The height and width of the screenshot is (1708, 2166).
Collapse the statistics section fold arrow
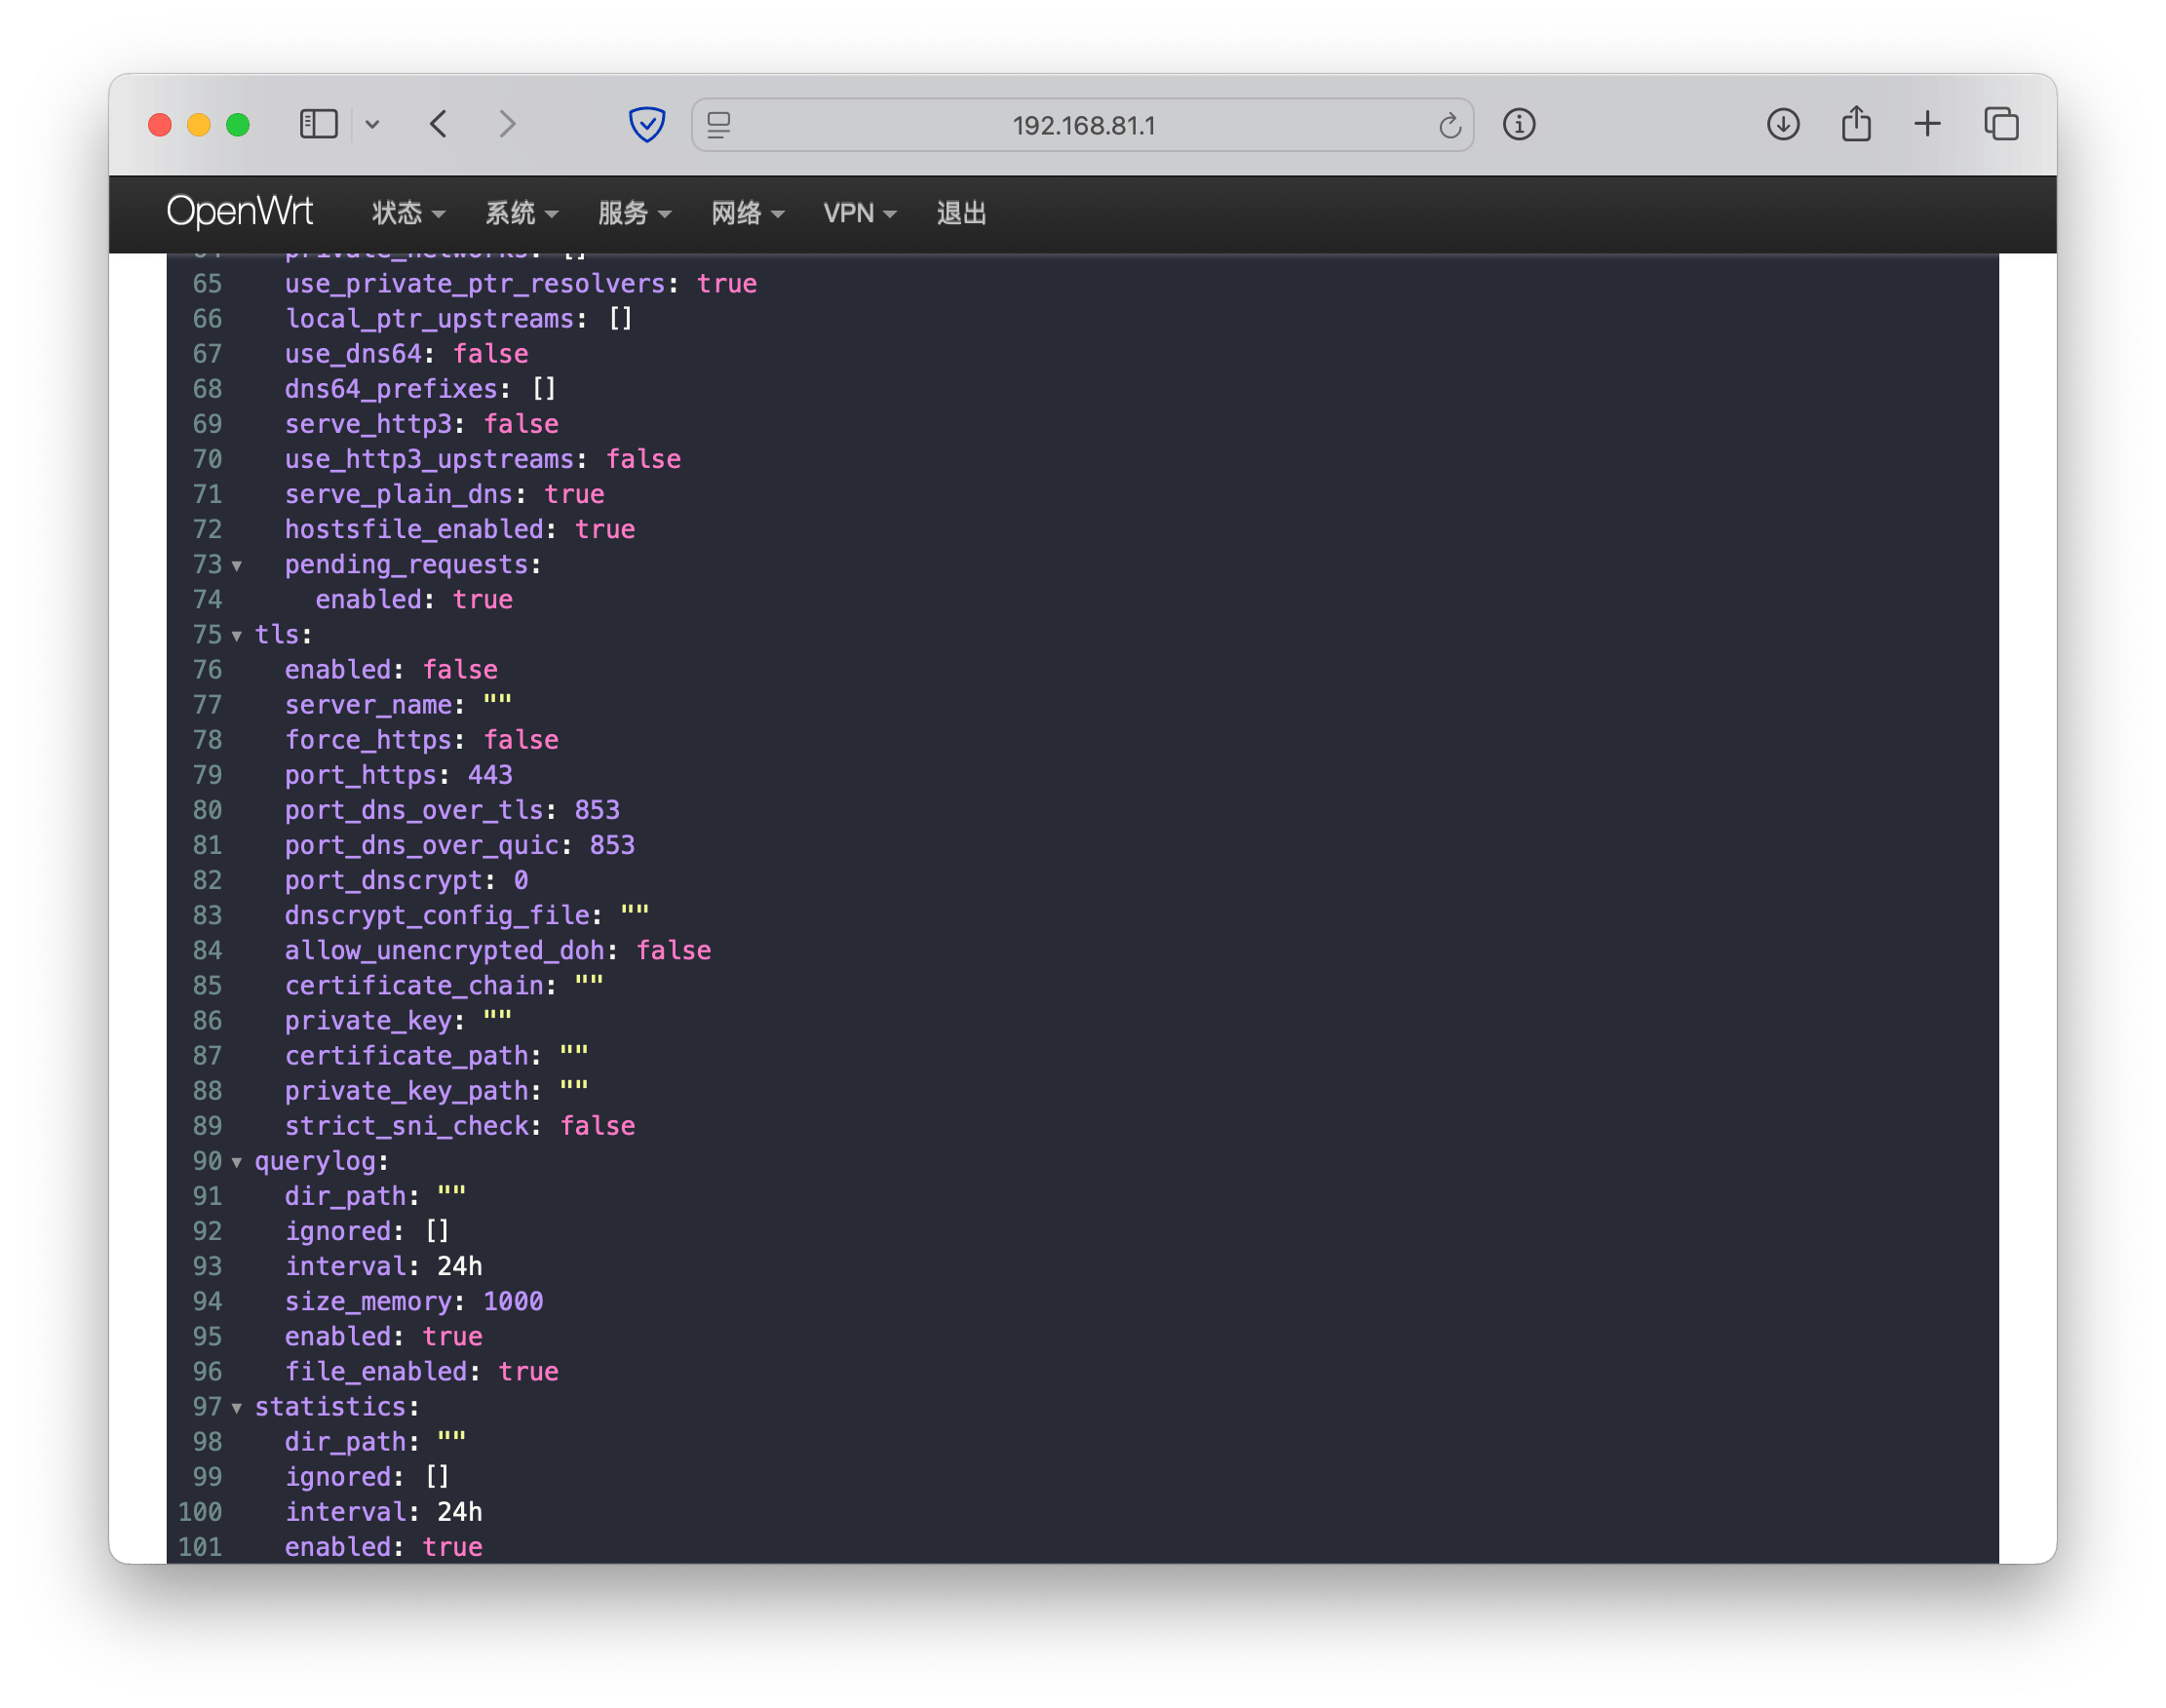(x=237, y=1408)
